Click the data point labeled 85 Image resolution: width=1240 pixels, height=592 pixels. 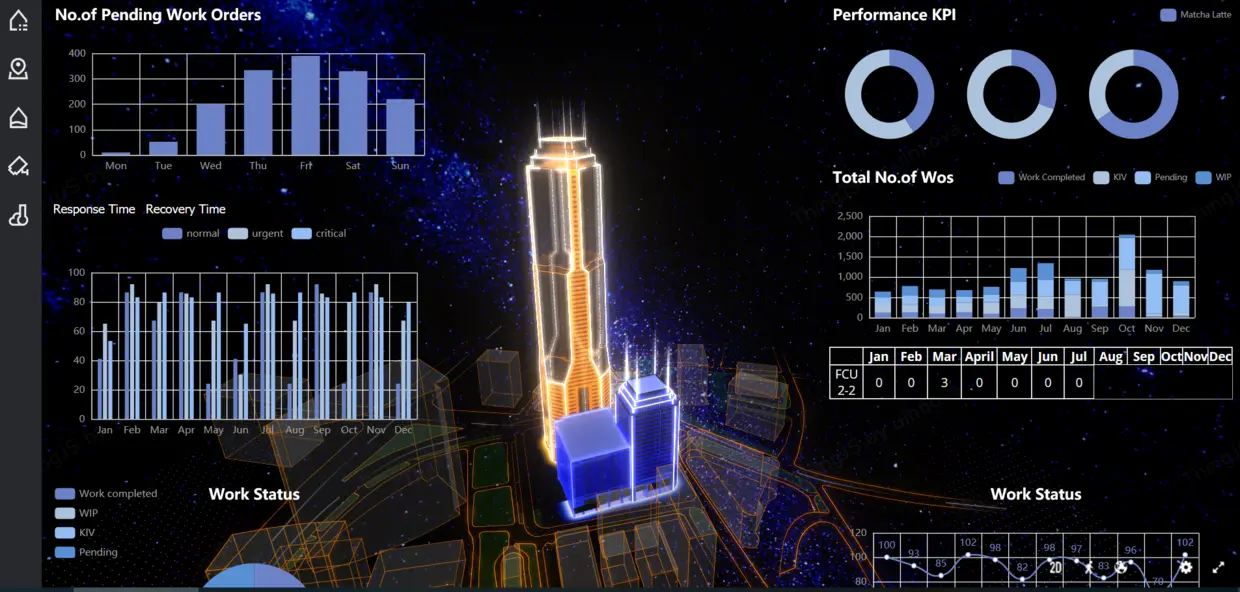point(941,576)
